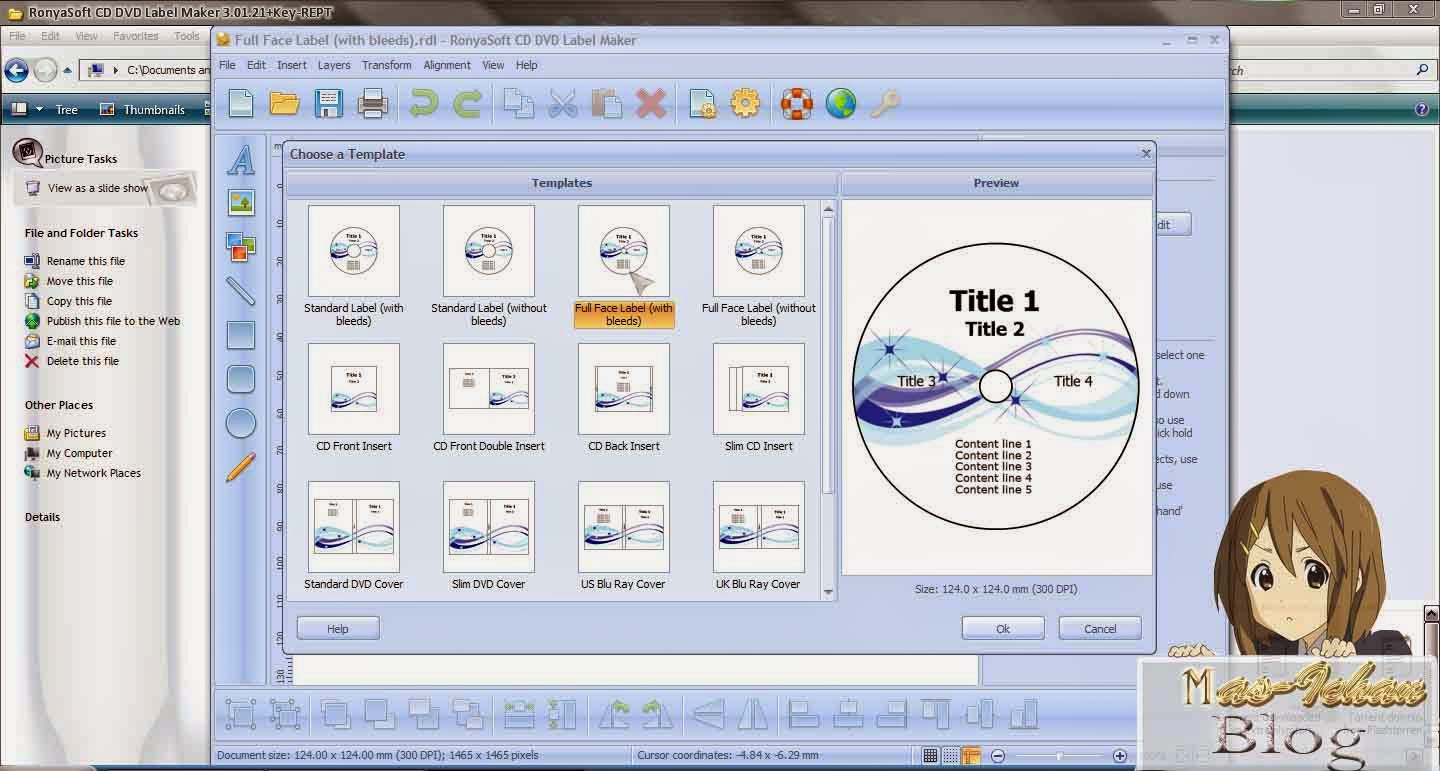Viewport: 1440px width, 771px height.
Task: Click the Zoom out minus button
Action: pyautogui.click(x=998, y=756)
